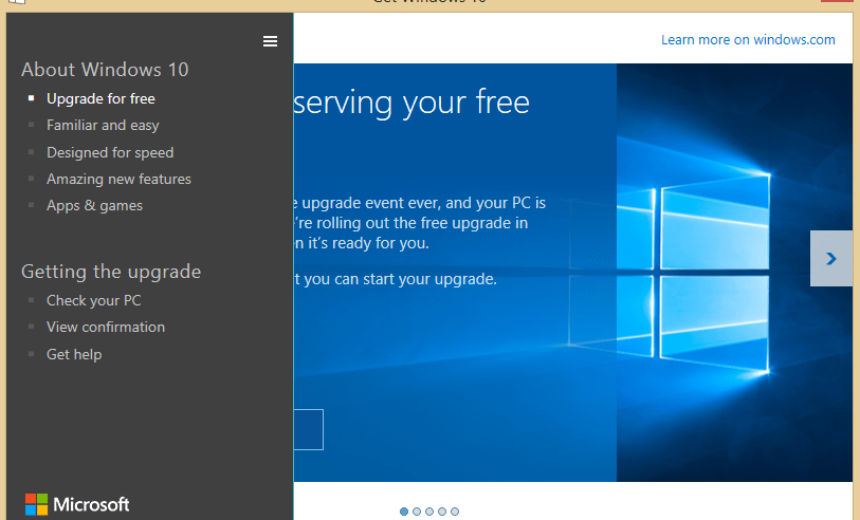
Task: Open Check your PC
Action: (x=94, y=301)
